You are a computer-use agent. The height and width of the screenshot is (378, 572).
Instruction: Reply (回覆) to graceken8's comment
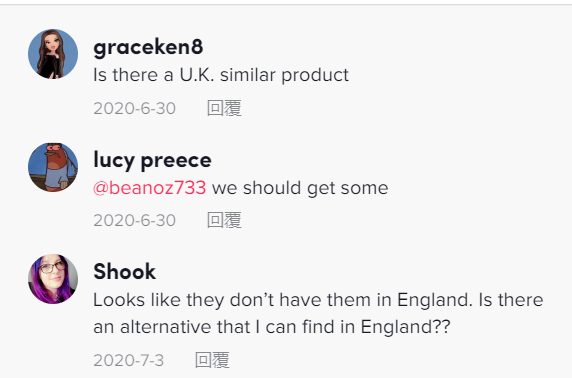224,108
